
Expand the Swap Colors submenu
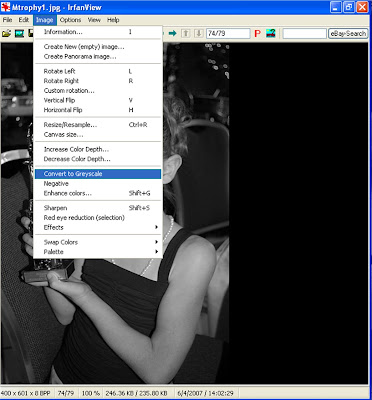(x=98, y=242)
